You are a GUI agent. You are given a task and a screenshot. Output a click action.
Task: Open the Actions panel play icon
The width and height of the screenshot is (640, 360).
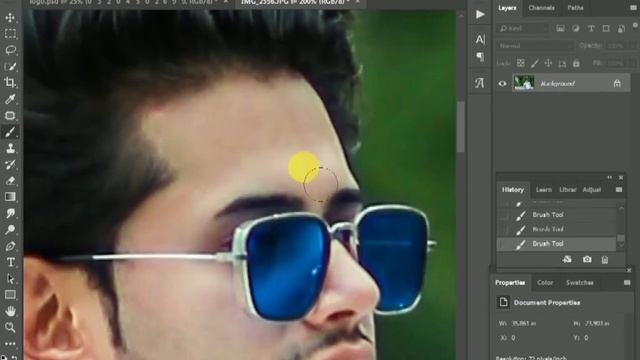click(x=480, y=15)
